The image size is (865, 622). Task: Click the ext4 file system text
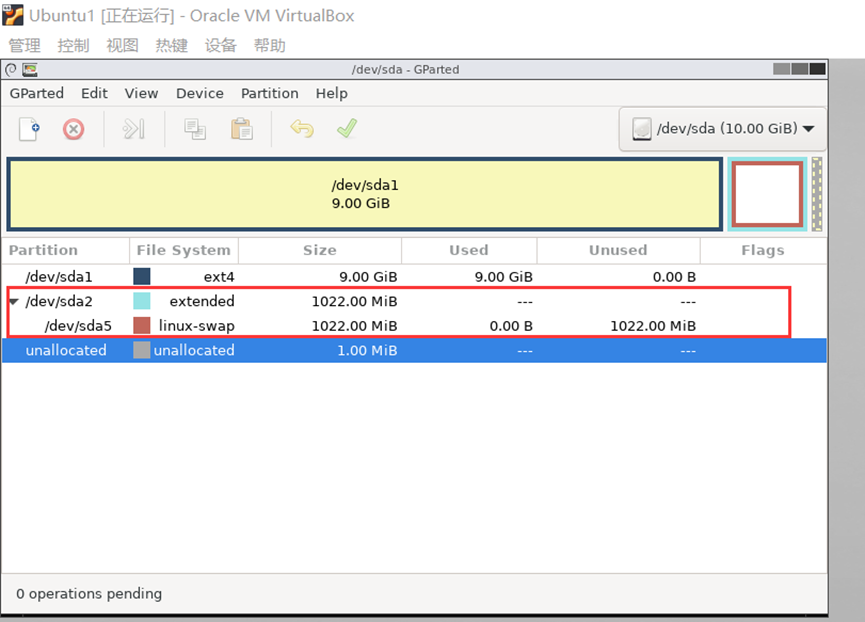pos(219,277)
